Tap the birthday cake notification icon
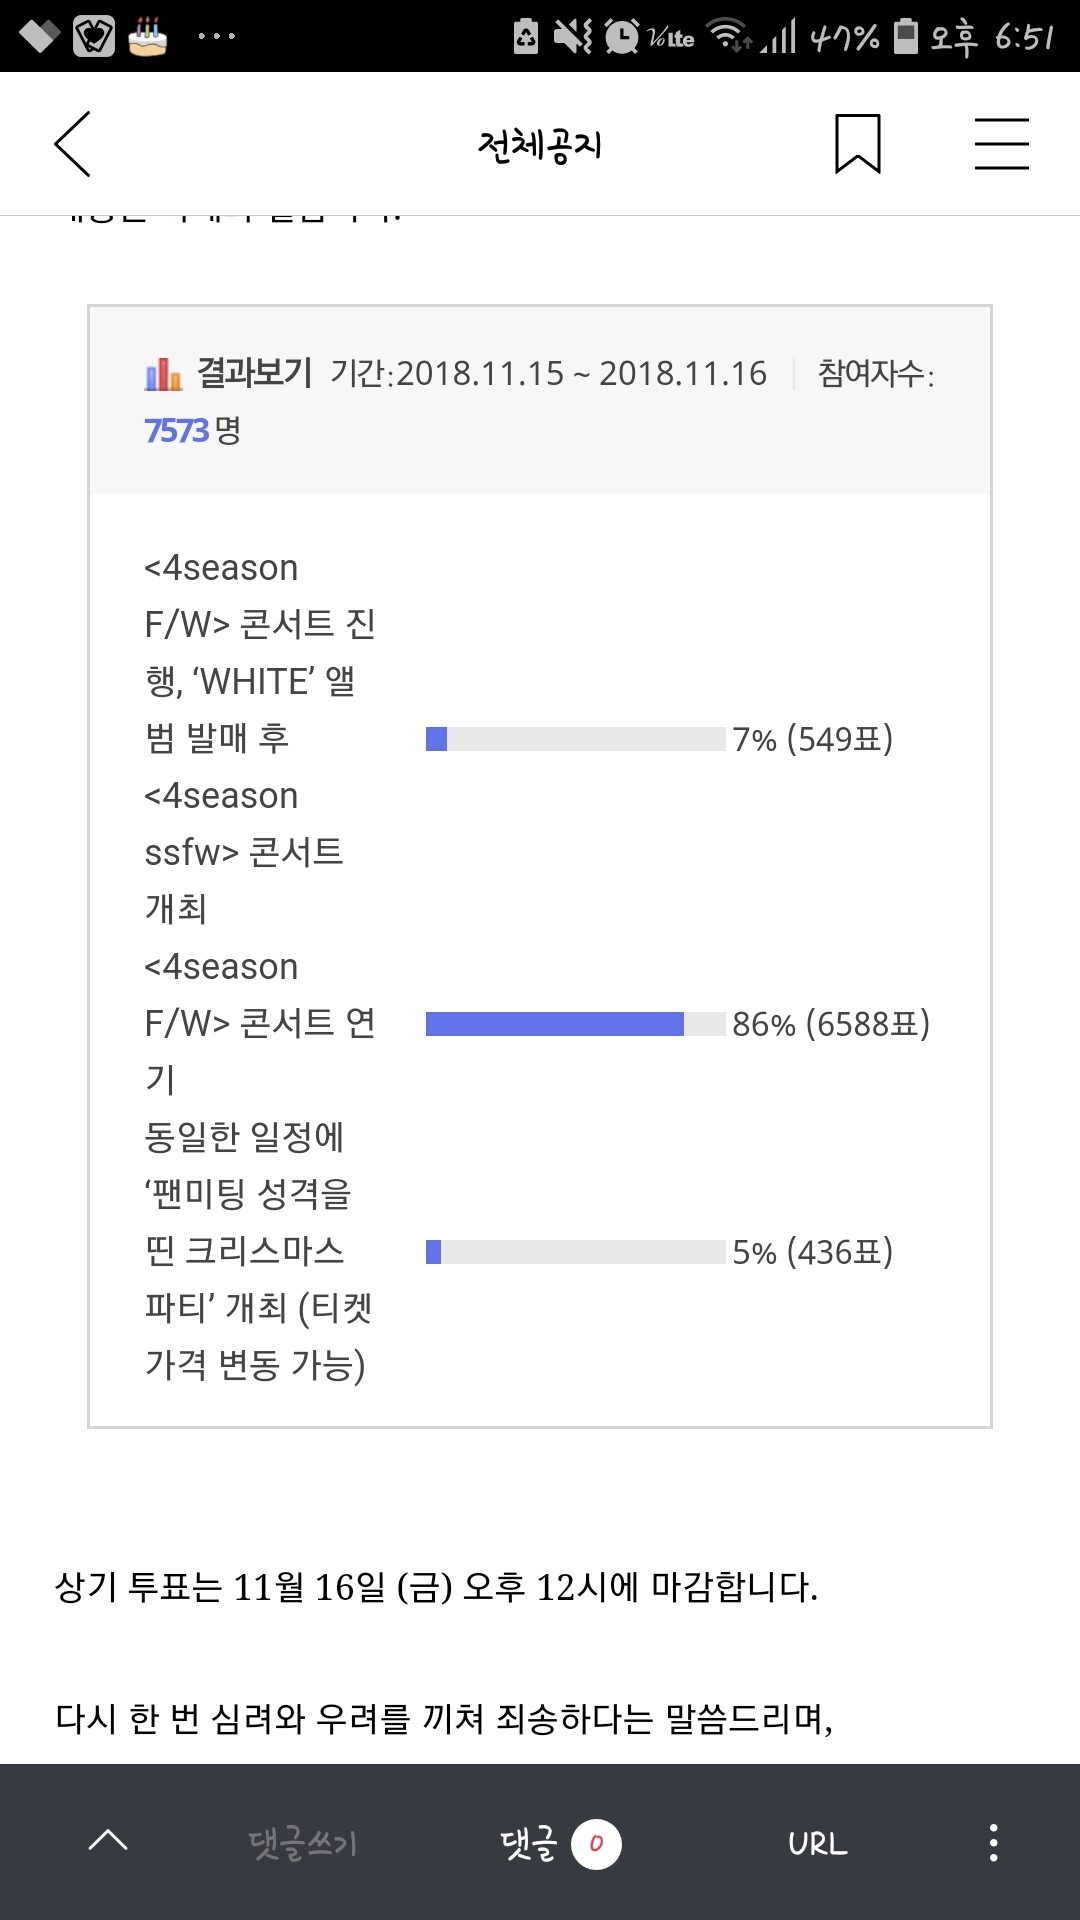This screenshot has width=1080, height=1920. click(x=147, y=37)
